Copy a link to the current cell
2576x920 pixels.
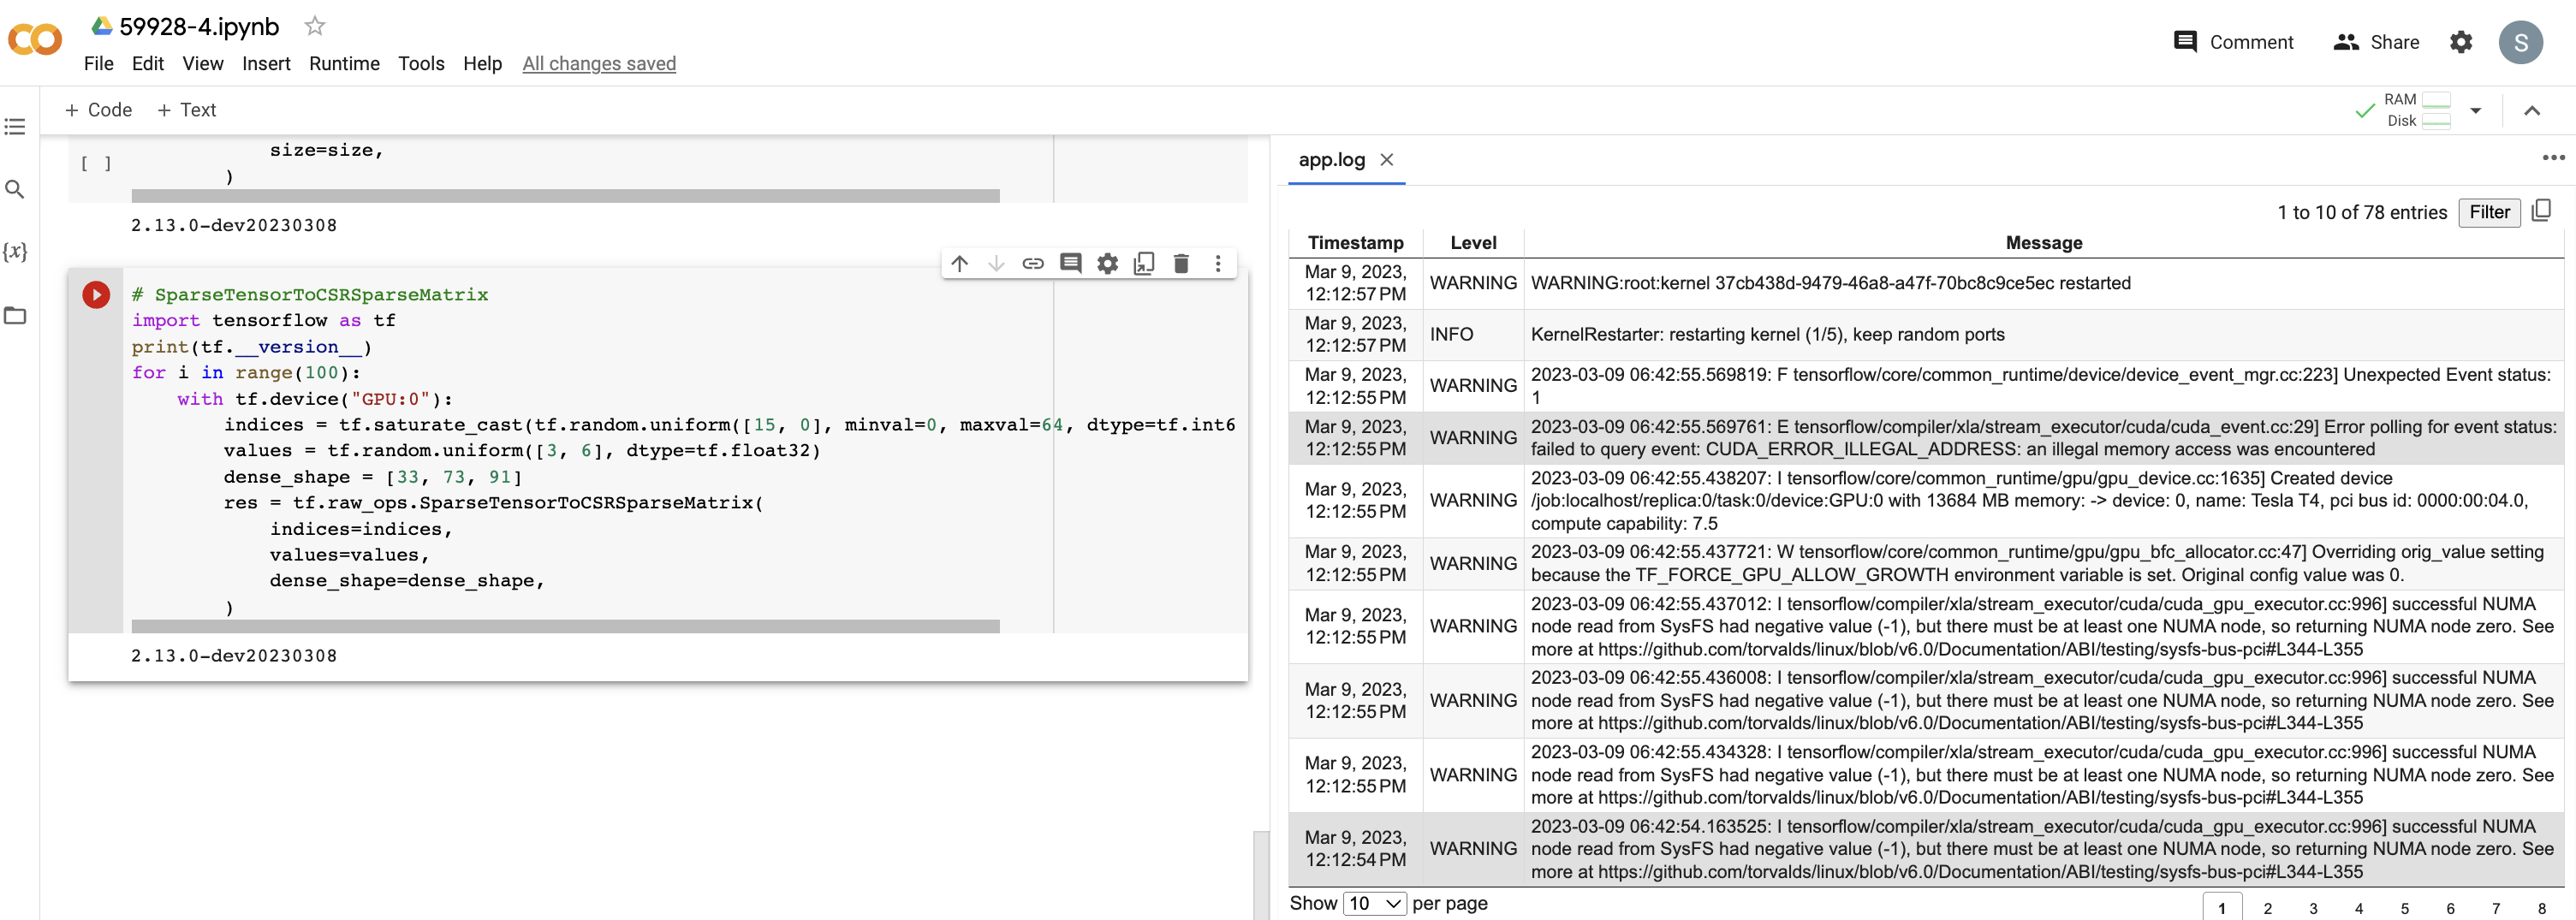point(1033,263)
